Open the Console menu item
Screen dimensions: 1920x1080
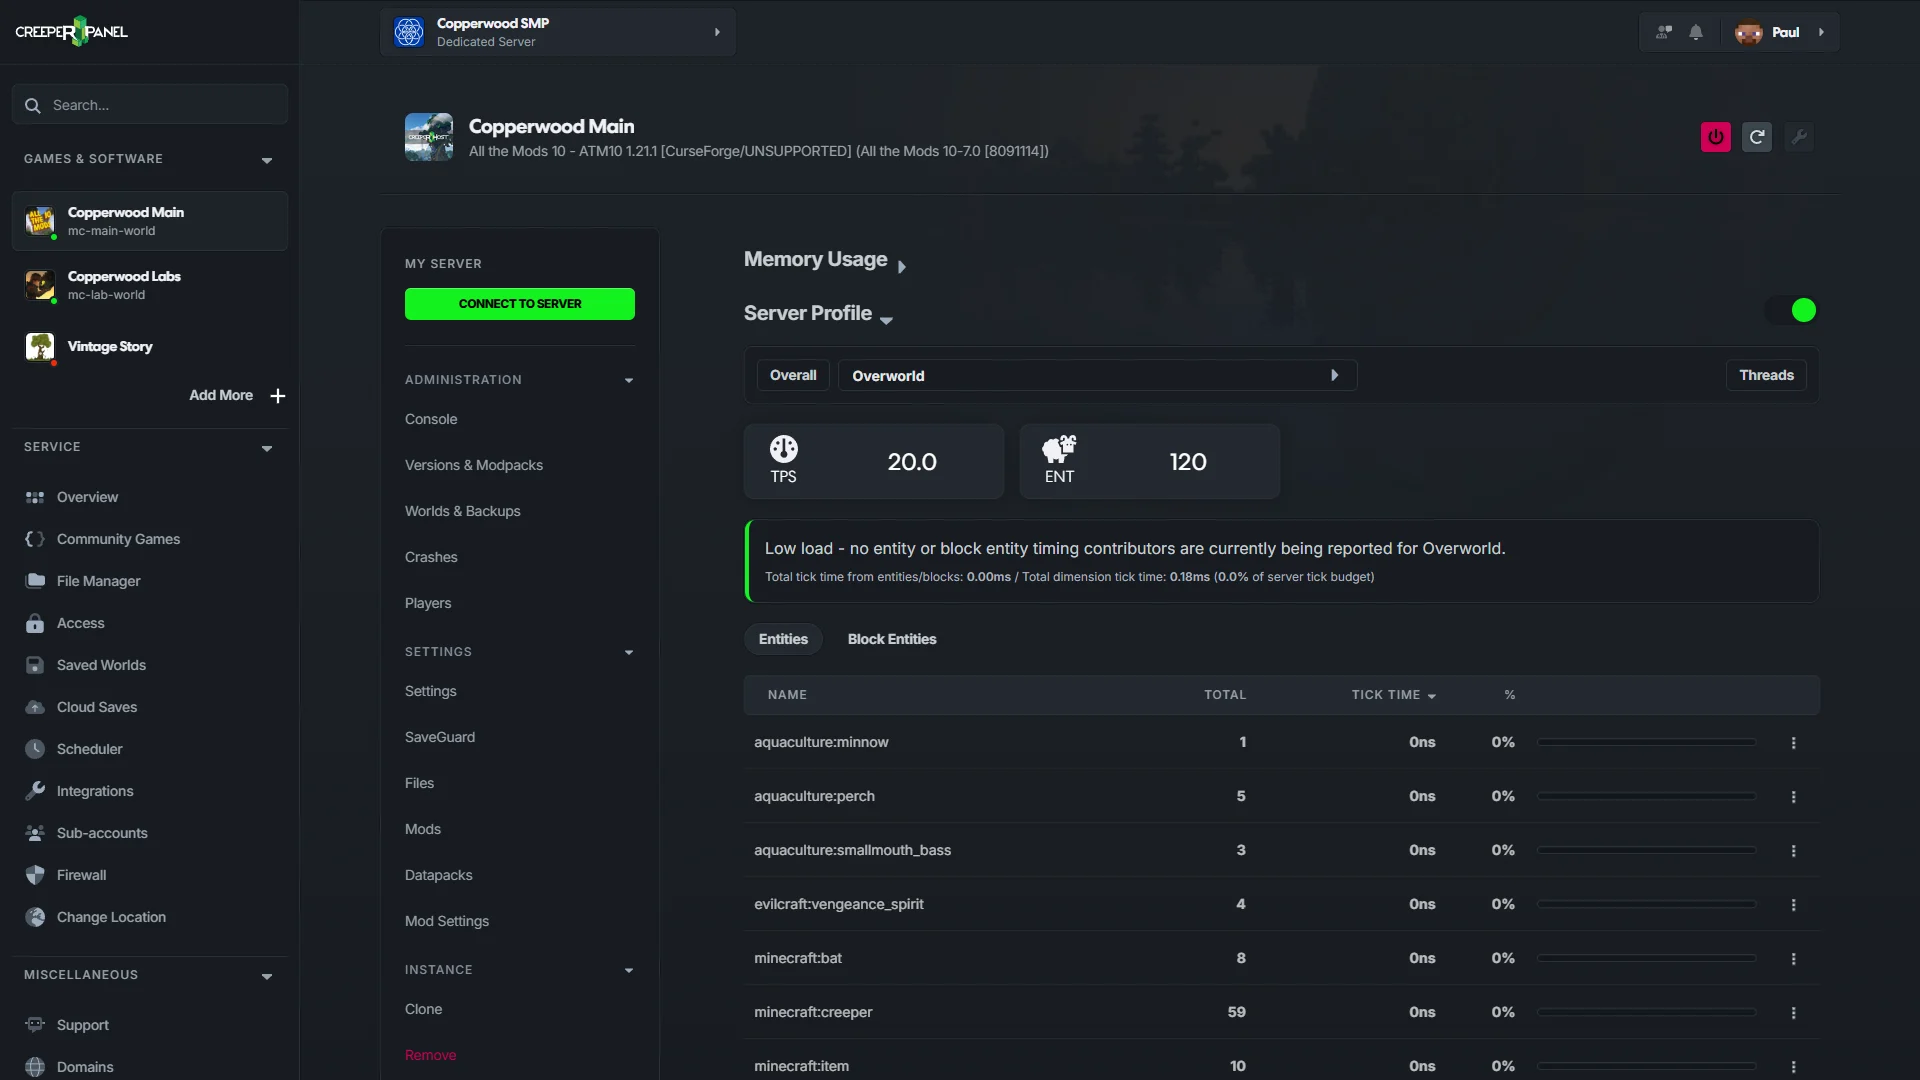tap(431, 419)
